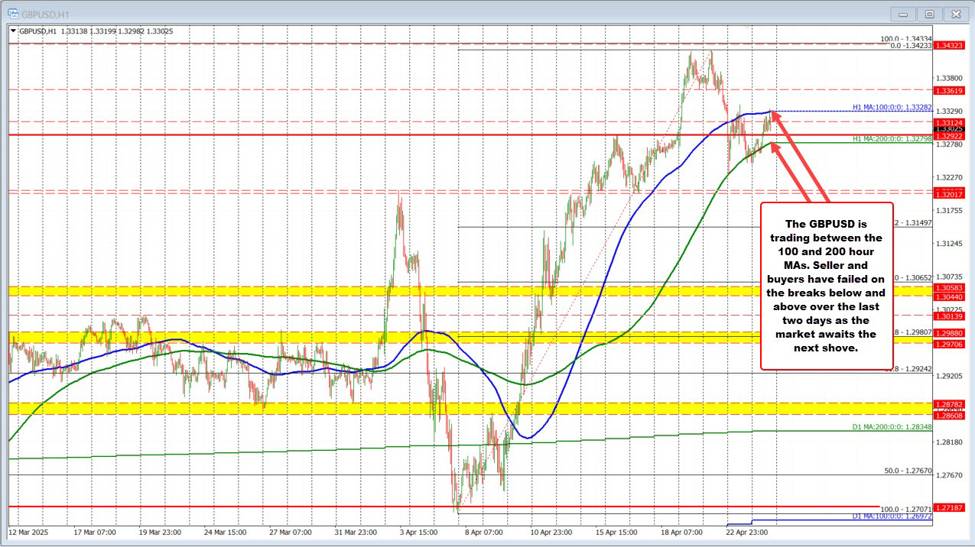Close the GBPUSD,H1 chart window
The image size is (975, 547).
(954, 13)
